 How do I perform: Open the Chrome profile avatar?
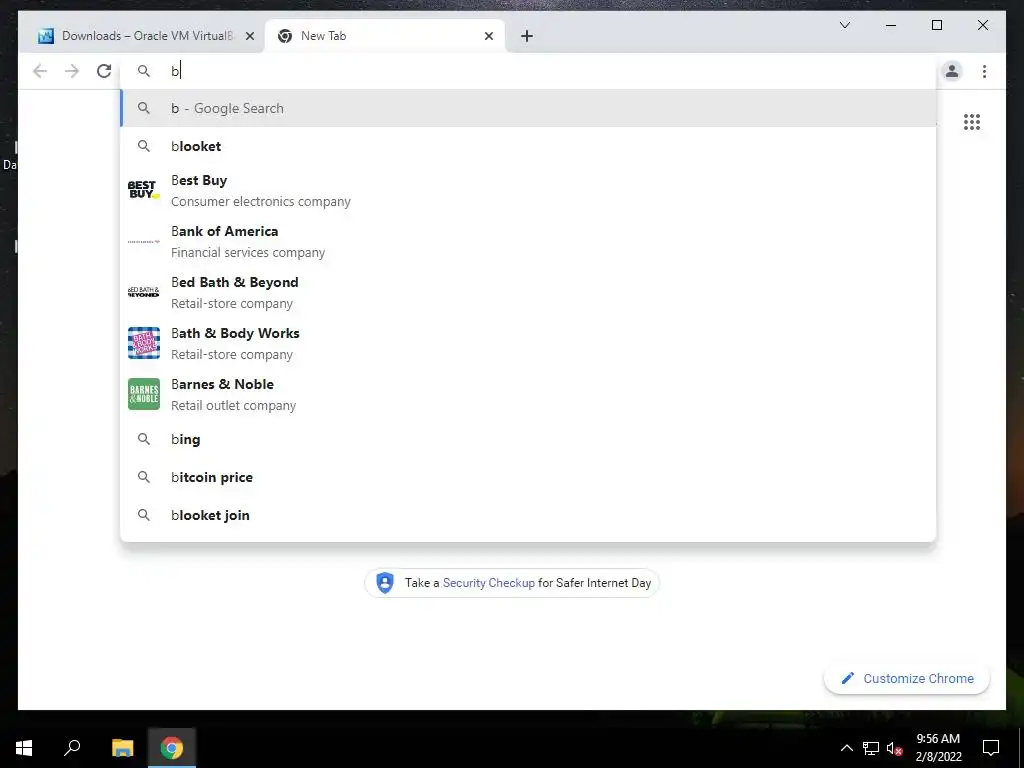tap(952, 71)
